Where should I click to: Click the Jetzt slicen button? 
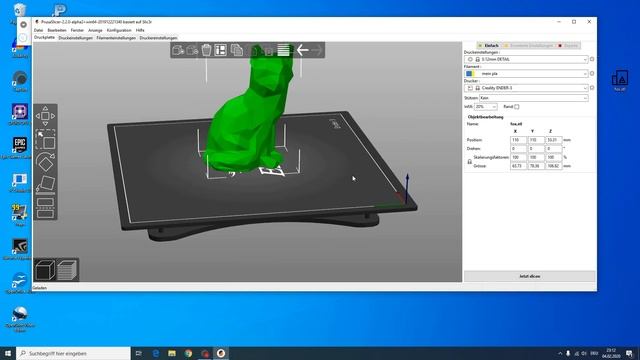tap(529, 276)
